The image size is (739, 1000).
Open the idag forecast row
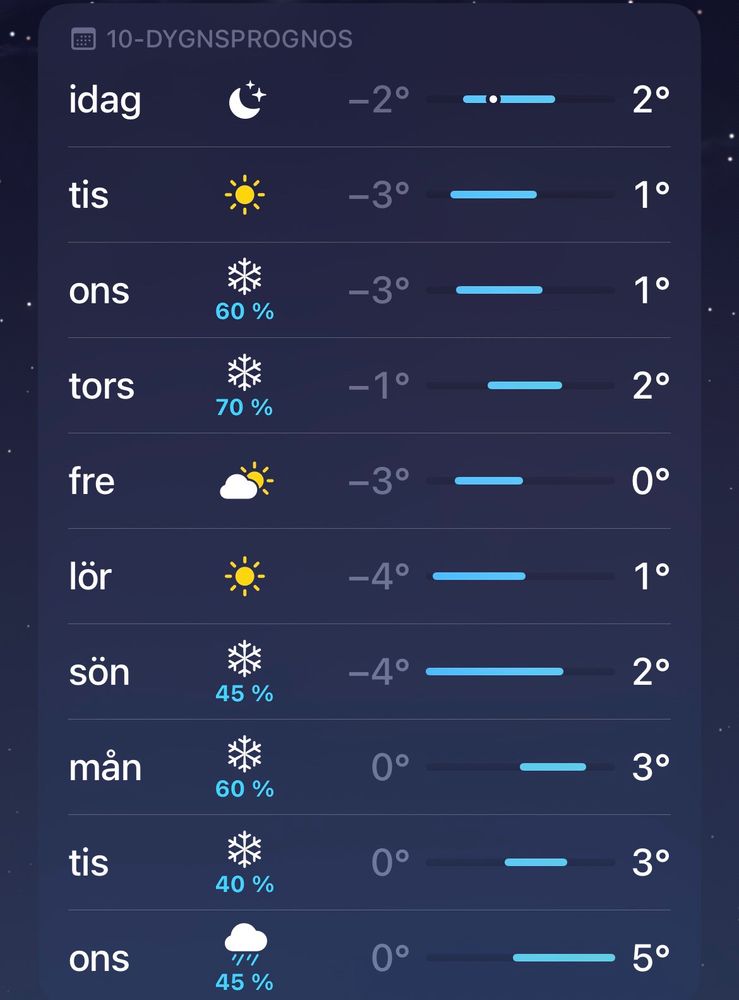369,99
